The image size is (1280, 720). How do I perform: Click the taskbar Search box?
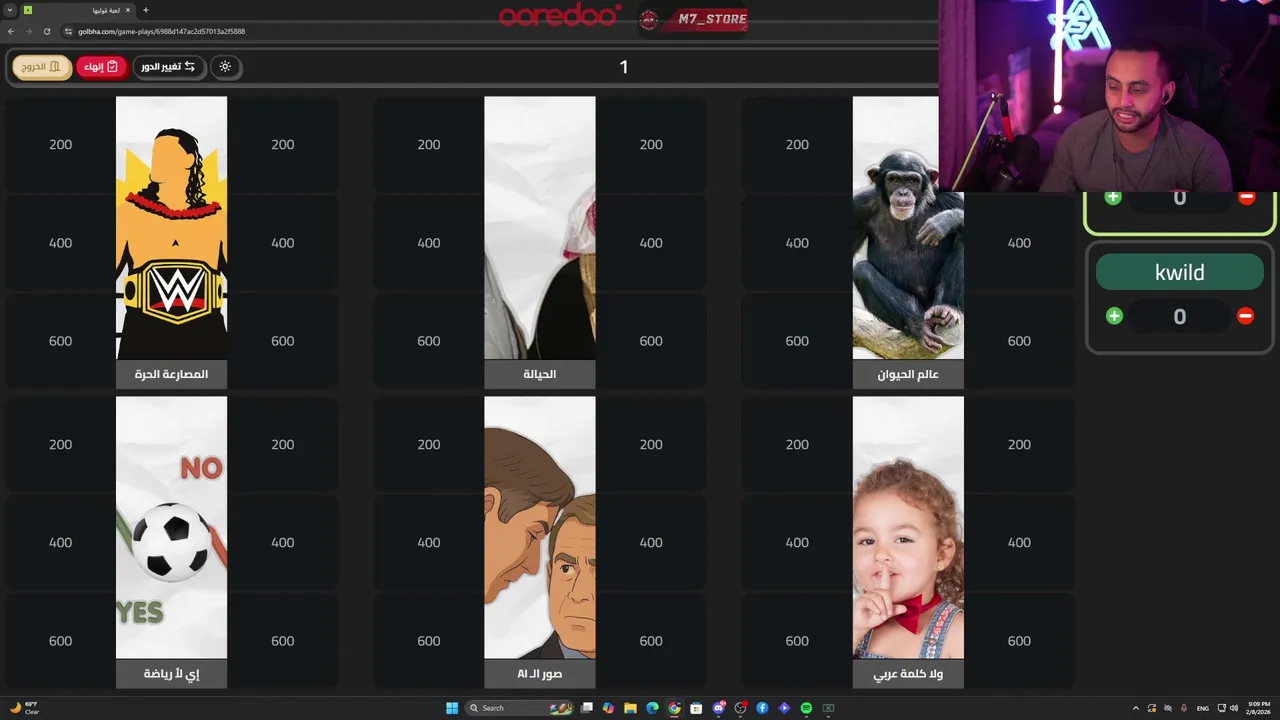520,708
